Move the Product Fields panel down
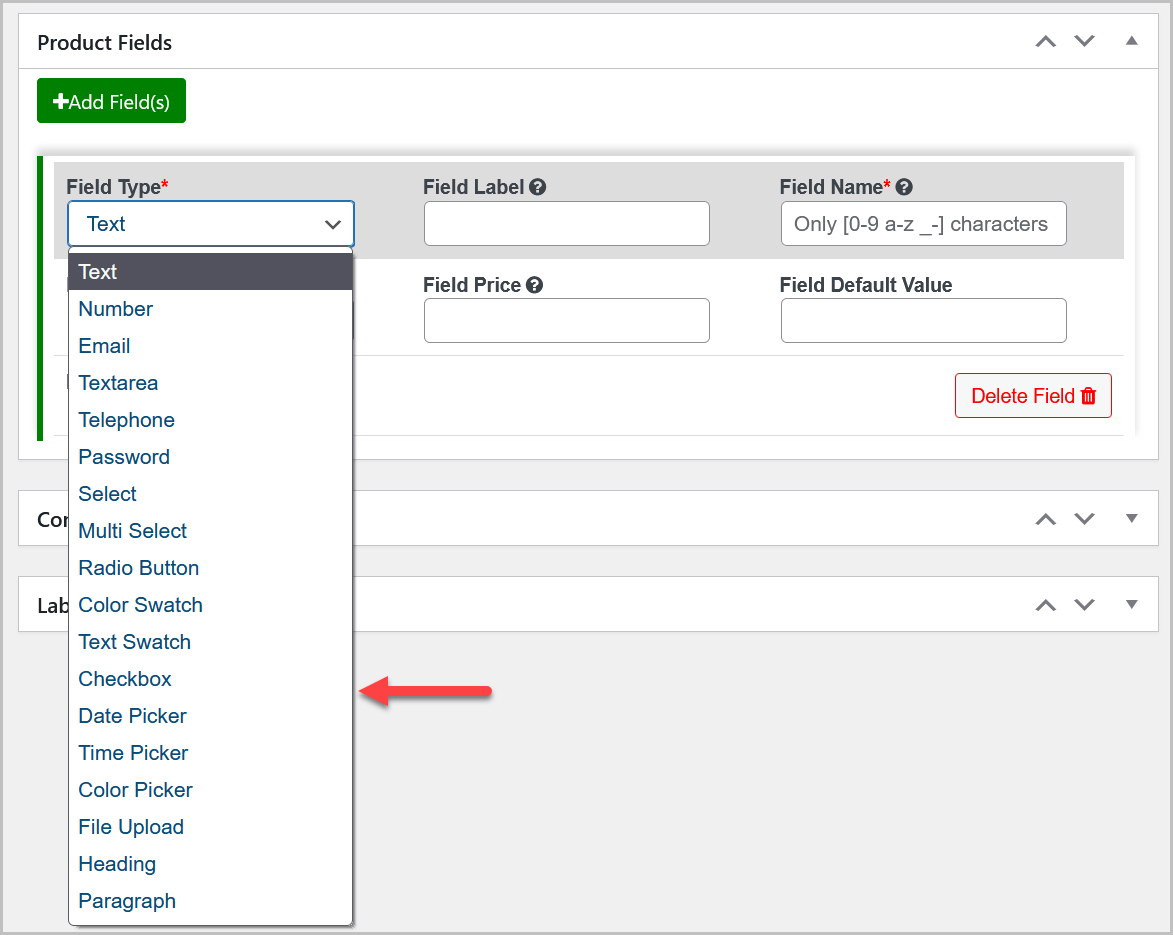Screen dimensions: 1173x935 (x=1085, y=42)
